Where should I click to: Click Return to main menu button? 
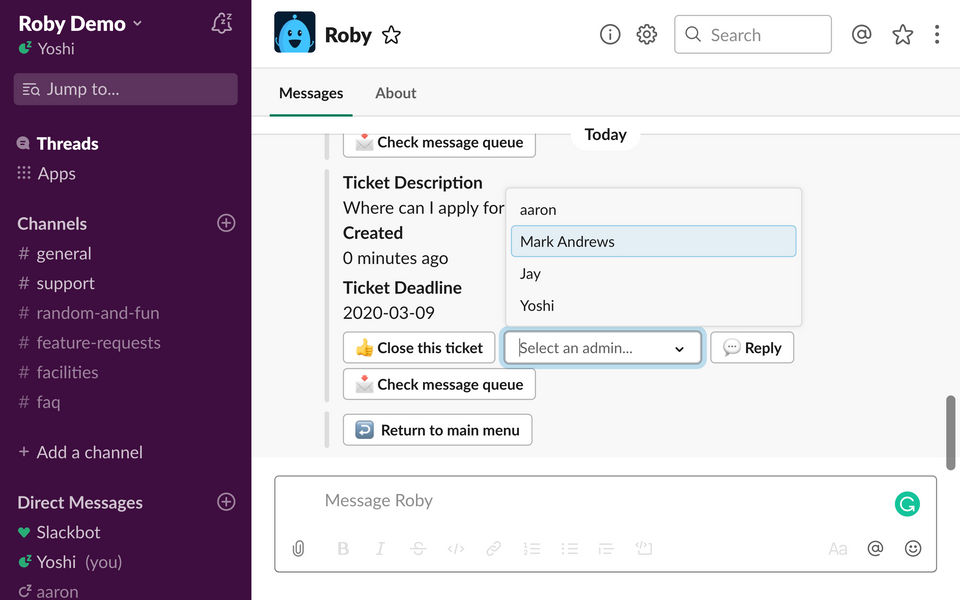437,430
